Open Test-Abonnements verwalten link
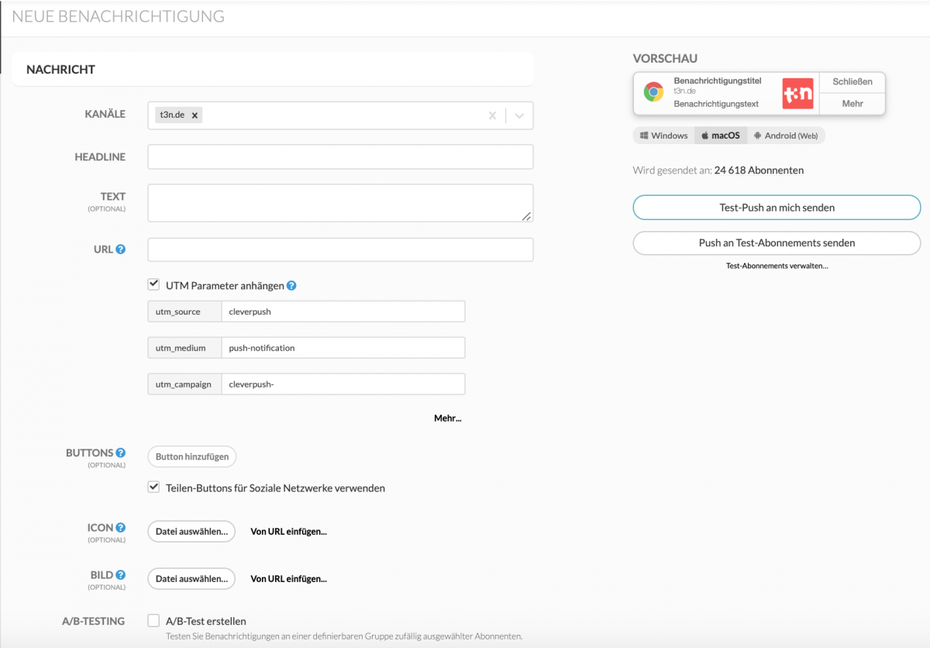 (776, 266)
